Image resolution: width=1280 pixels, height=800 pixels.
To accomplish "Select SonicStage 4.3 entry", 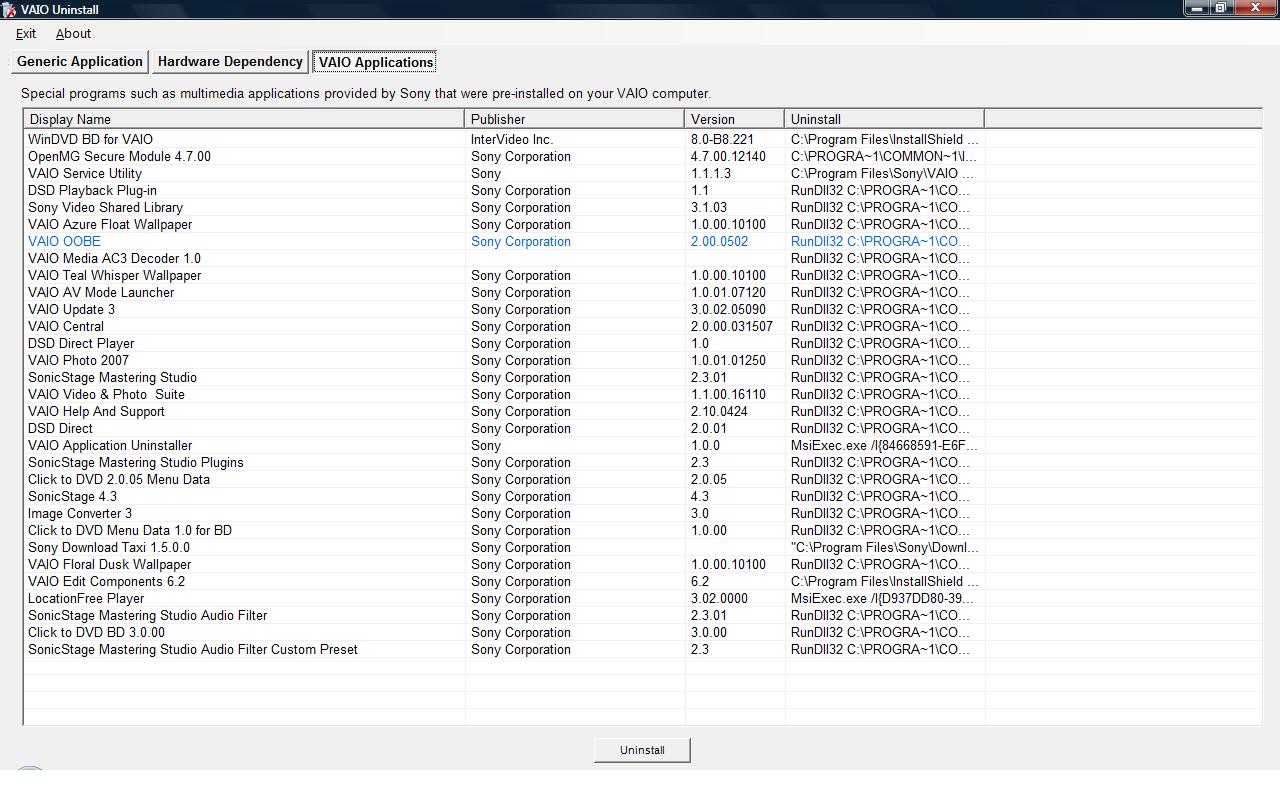I will [72, 496].
